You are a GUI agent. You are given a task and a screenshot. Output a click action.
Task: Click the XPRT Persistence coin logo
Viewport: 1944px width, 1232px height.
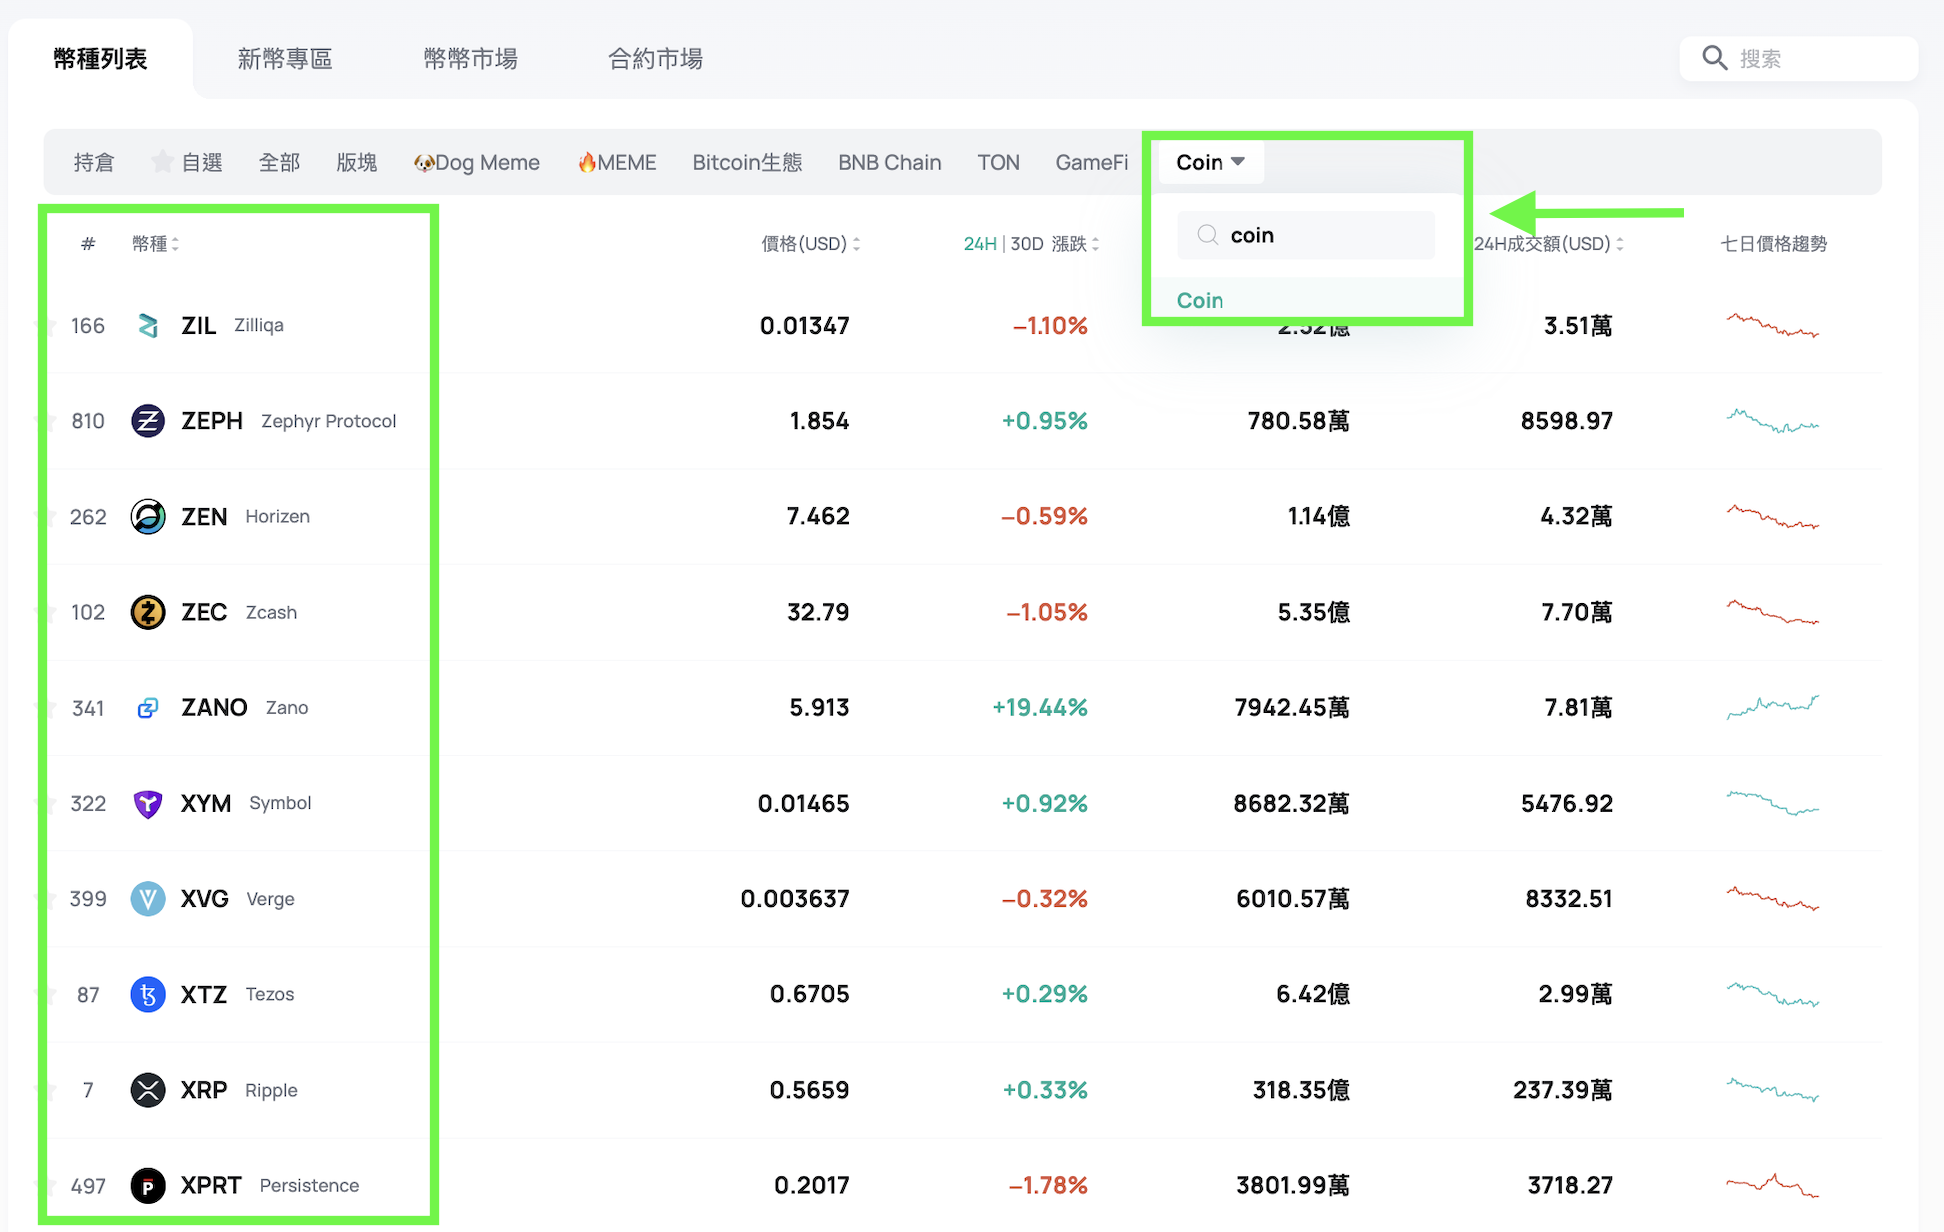click(x=148, y=1186)
